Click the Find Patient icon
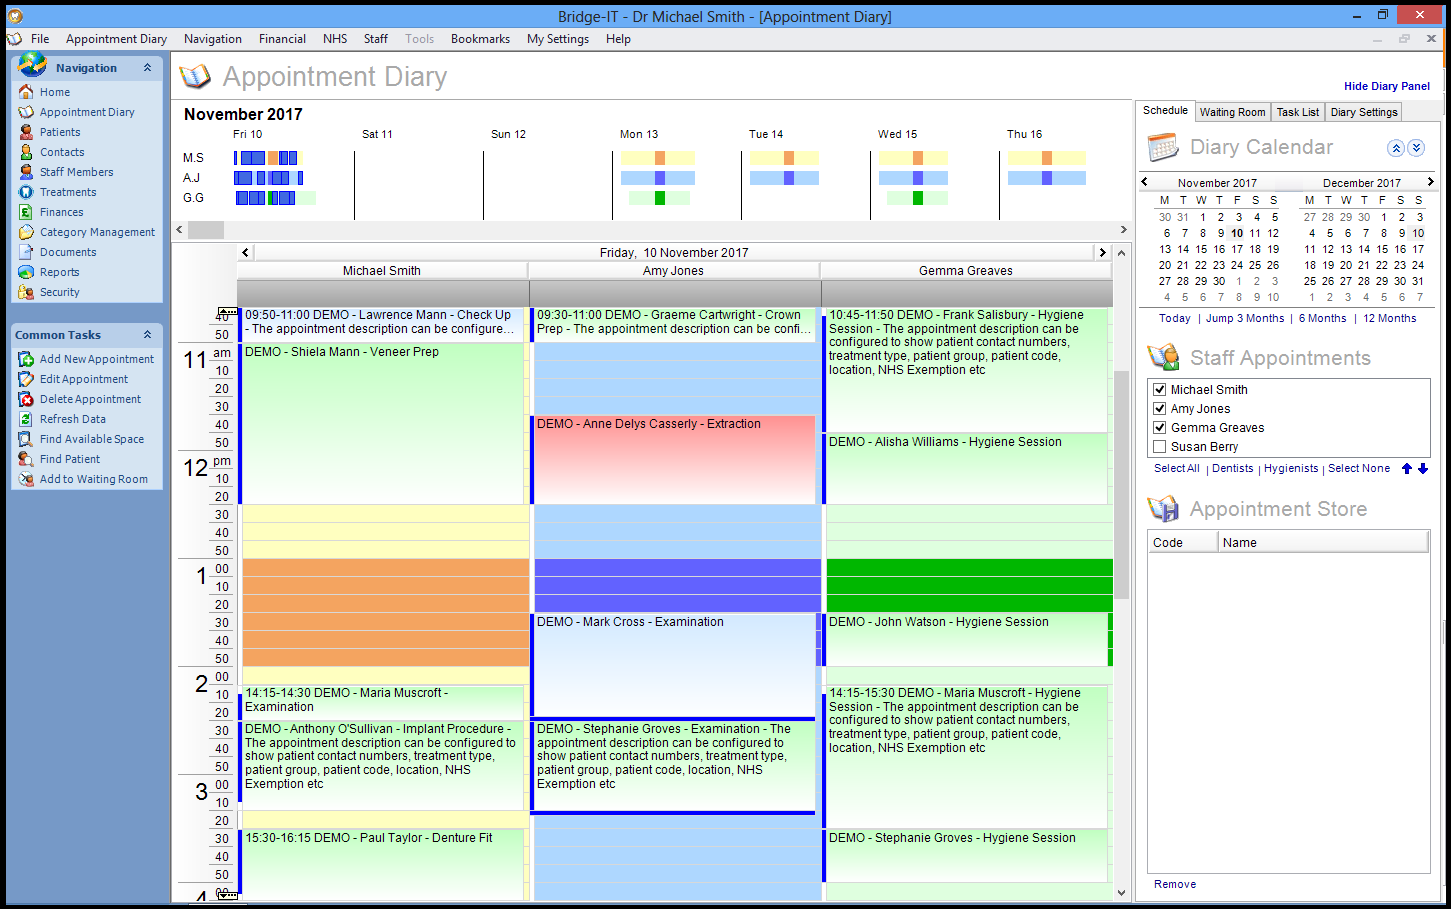Screen dimensions: 1451x909 (26, 459)
